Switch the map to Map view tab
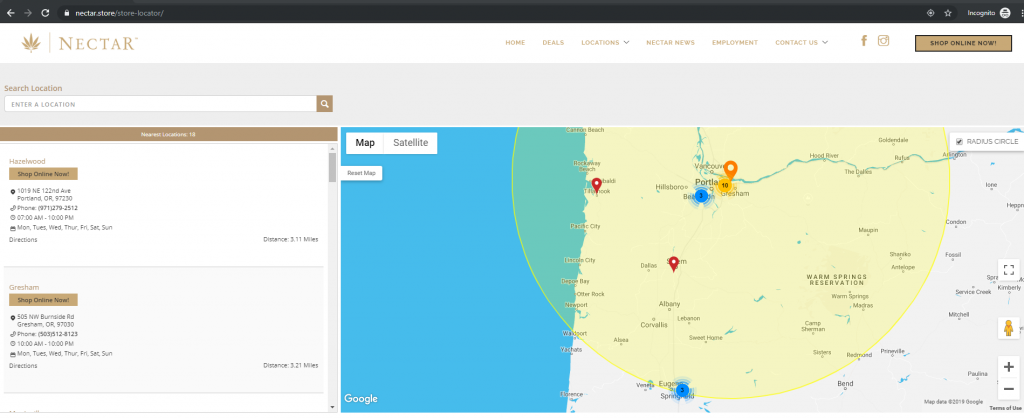This screenshot has height=418, width=1024. [365, 143]
